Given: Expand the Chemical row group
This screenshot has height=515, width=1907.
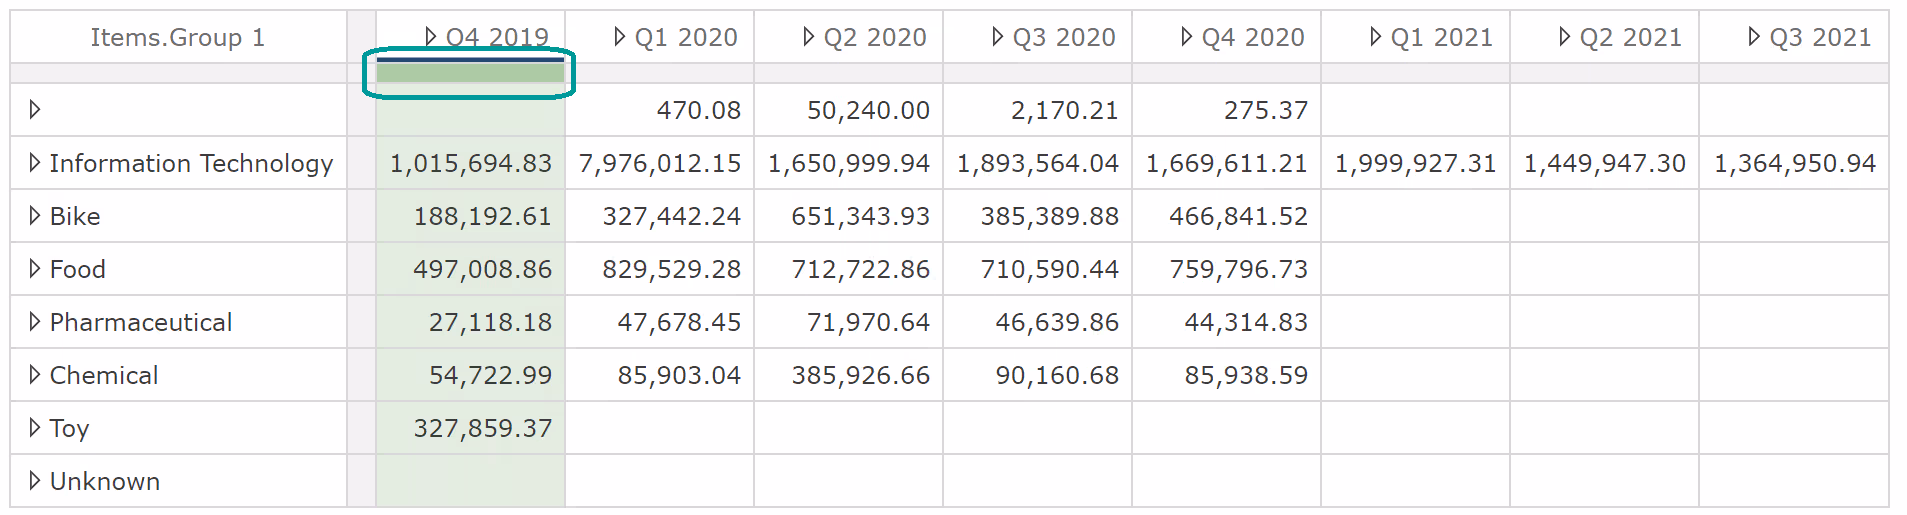Looking at the screenshot, I should [x=35, y=375].
